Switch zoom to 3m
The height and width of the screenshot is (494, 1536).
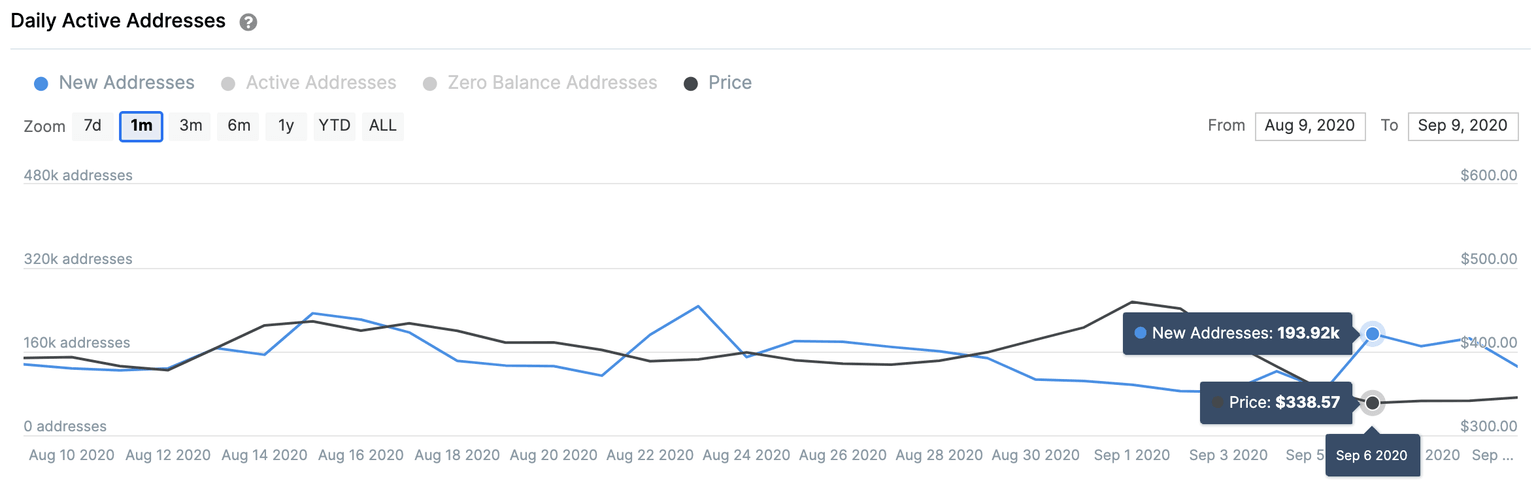pyautogui.click(x=190, y=126)
